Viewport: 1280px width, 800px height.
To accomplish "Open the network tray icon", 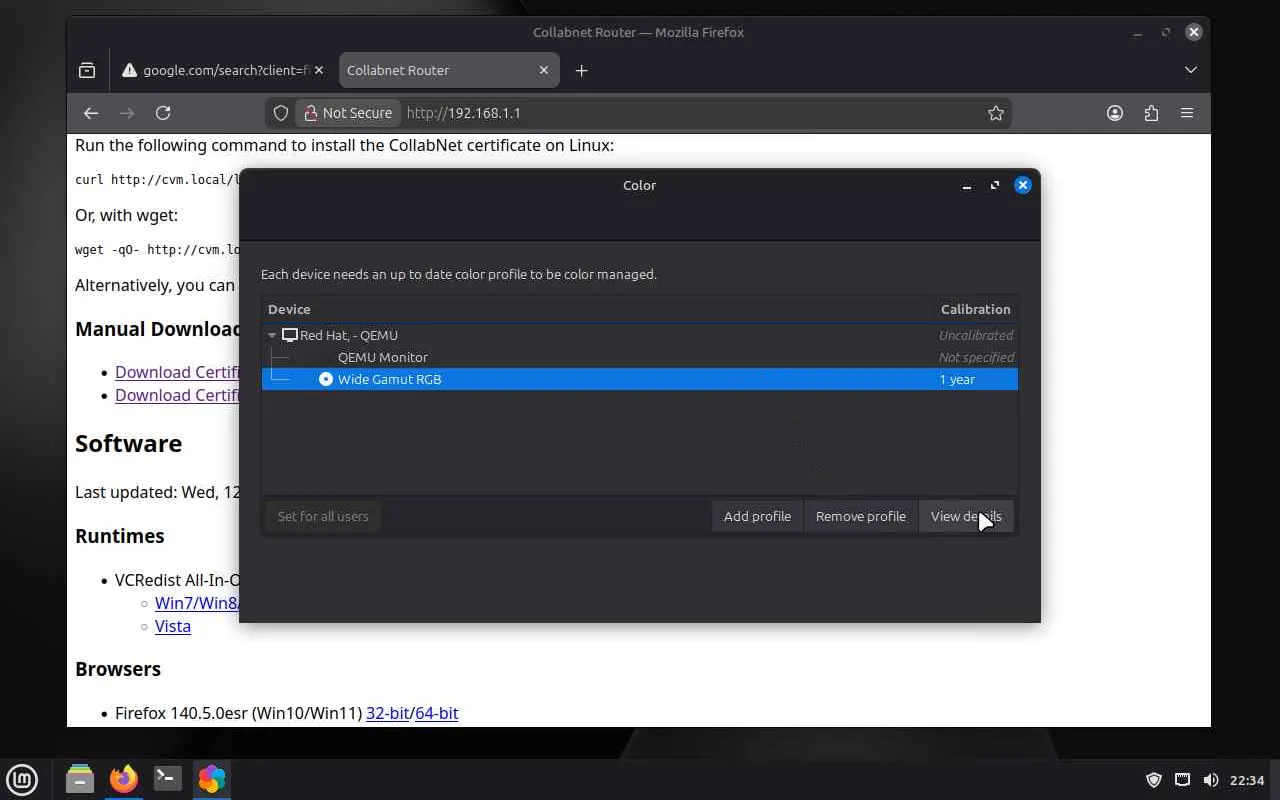I will [1182, 780].
